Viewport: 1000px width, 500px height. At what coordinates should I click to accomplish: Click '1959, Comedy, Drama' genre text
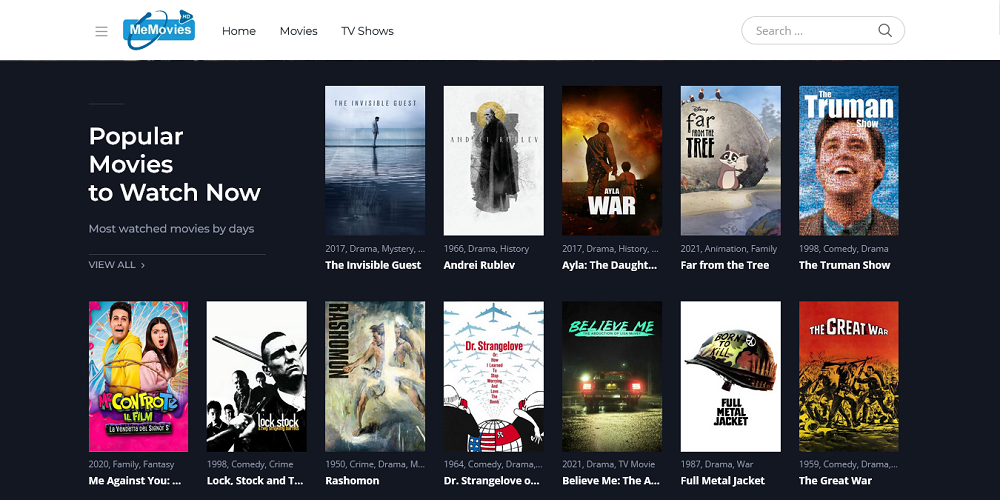(x=848, y=464)
